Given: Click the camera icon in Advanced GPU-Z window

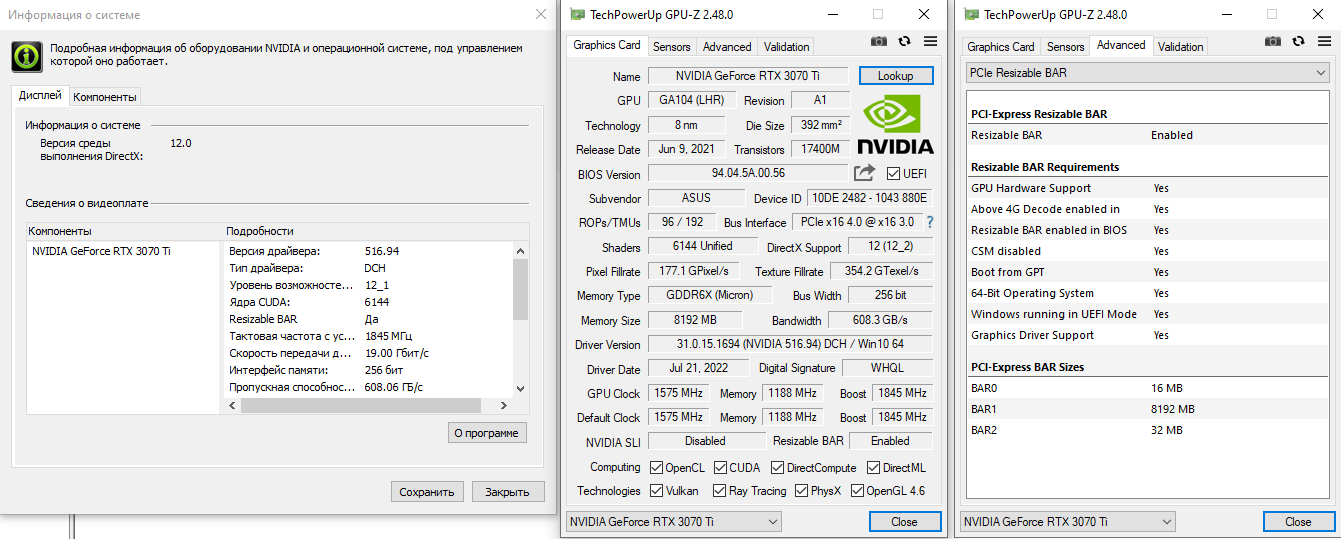Looking at the screenshot, I should click(x=1272, y=41).
